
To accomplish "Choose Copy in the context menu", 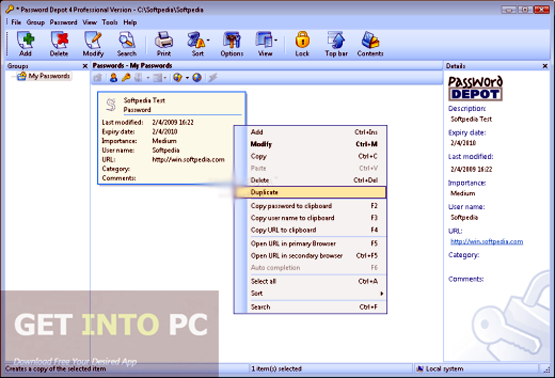I will coord(310,156).
